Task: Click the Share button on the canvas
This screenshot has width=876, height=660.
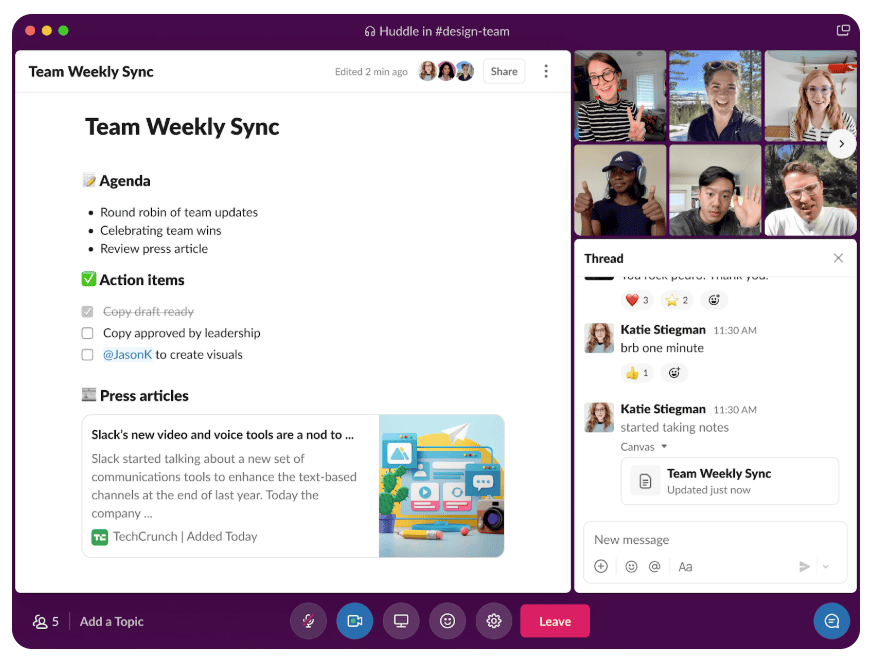Action: 504,71
